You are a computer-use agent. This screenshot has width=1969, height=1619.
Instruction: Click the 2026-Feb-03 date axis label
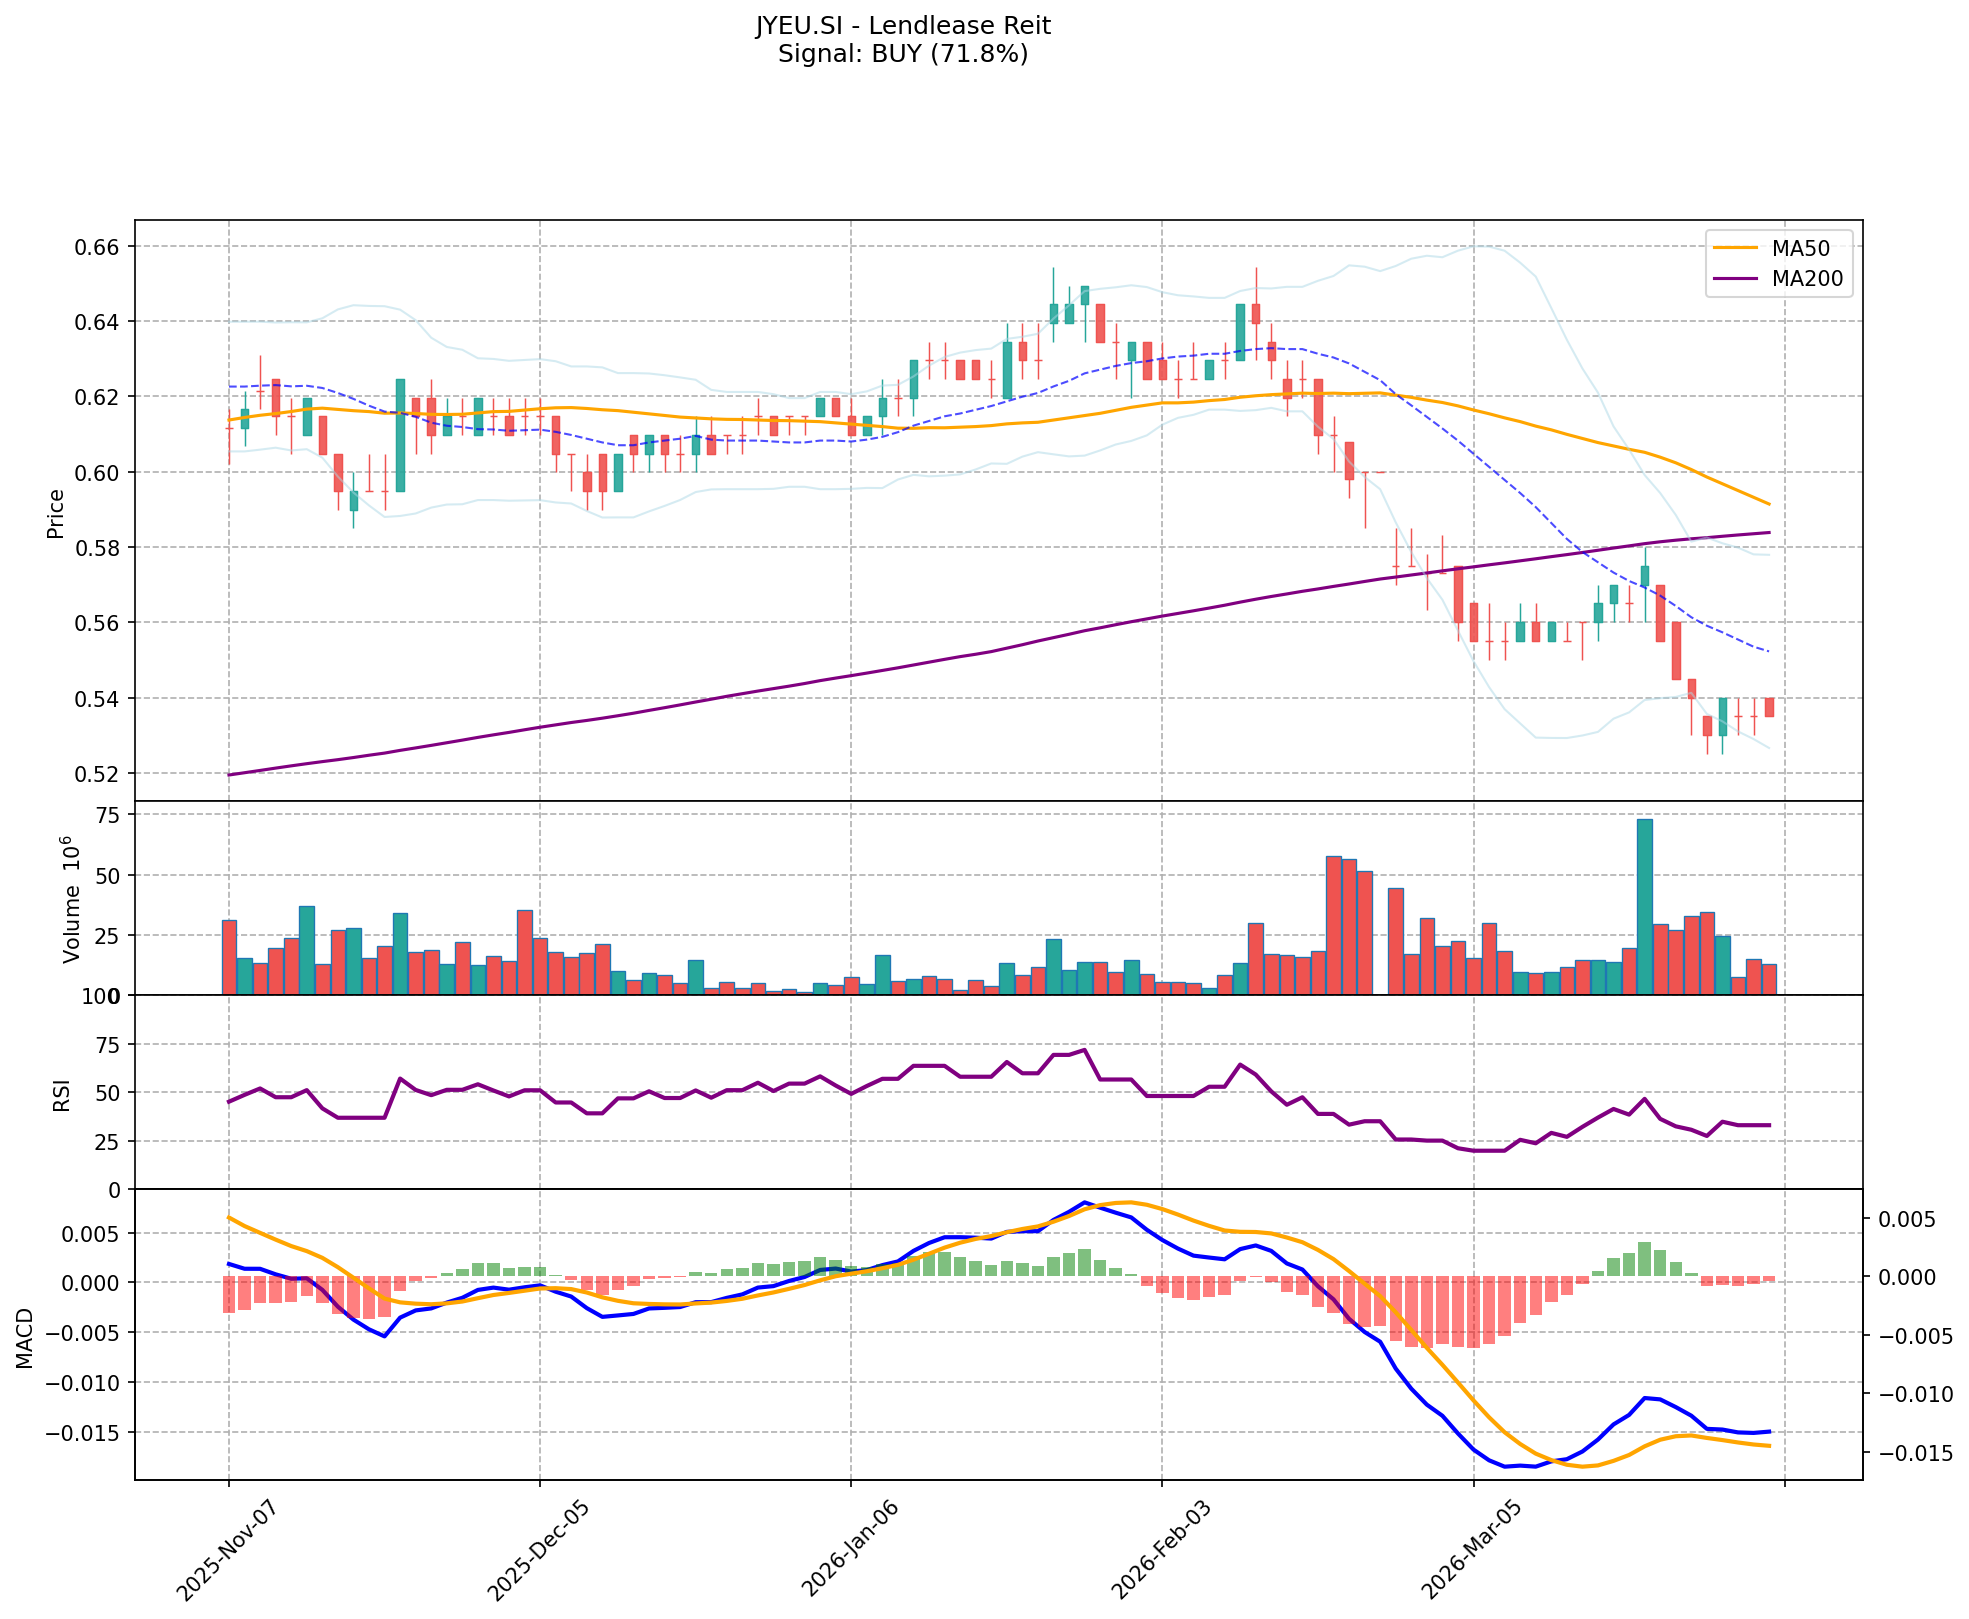pos(1162,1549)
